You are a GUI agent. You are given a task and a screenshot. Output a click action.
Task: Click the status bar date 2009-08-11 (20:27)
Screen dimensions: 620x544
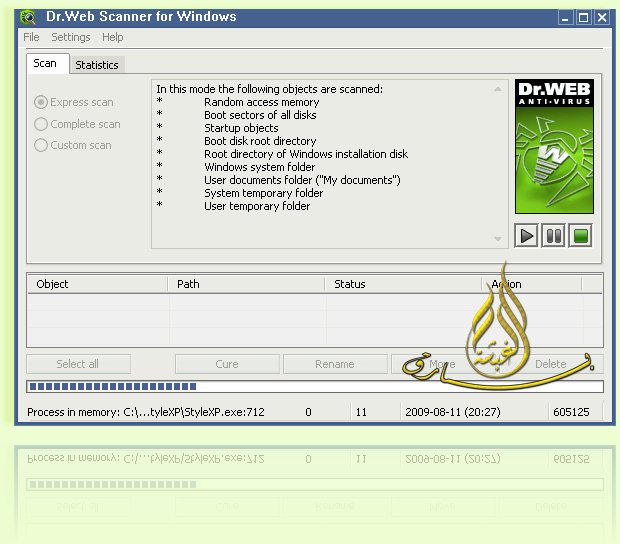tap(453, 412)
